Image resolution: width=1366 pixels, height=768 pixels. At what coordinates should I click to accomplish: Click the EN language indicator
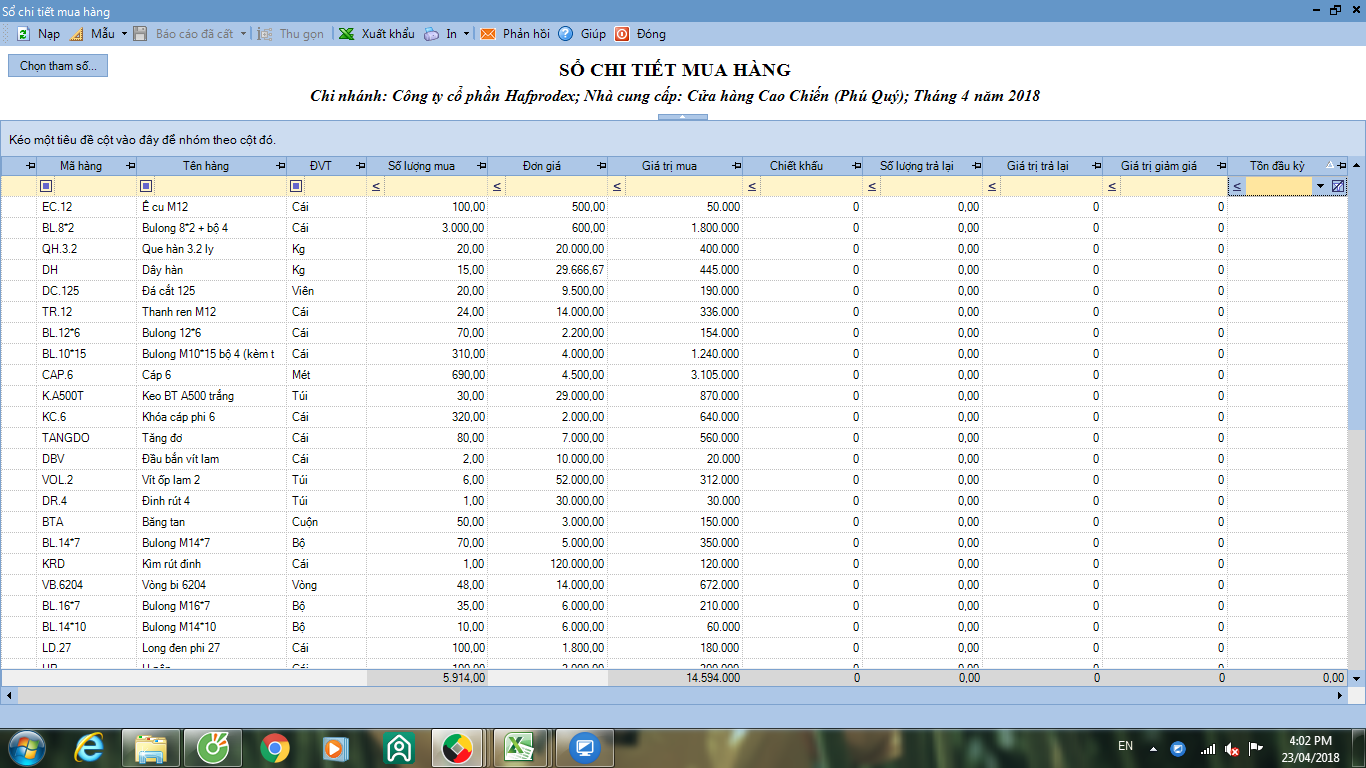click(1125, 746)
